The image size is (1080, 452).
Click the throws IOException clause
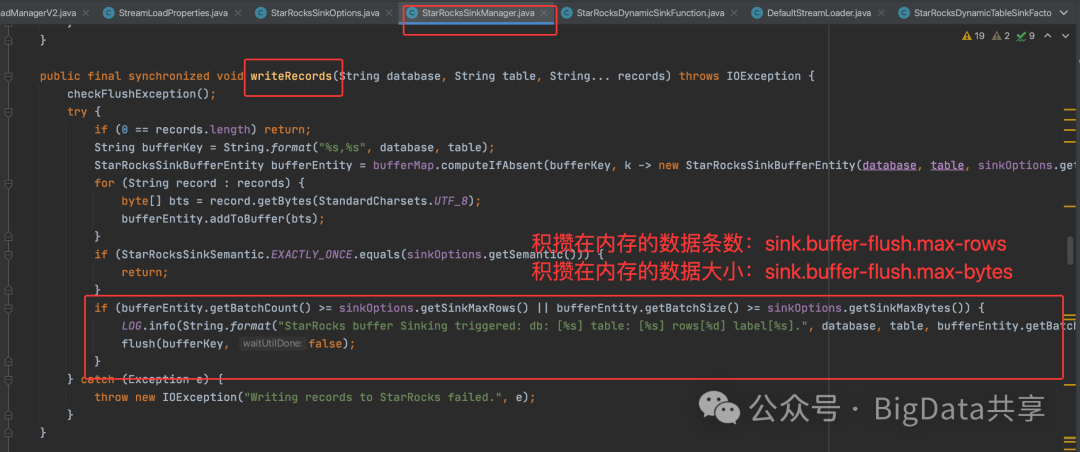pos(740,76)
